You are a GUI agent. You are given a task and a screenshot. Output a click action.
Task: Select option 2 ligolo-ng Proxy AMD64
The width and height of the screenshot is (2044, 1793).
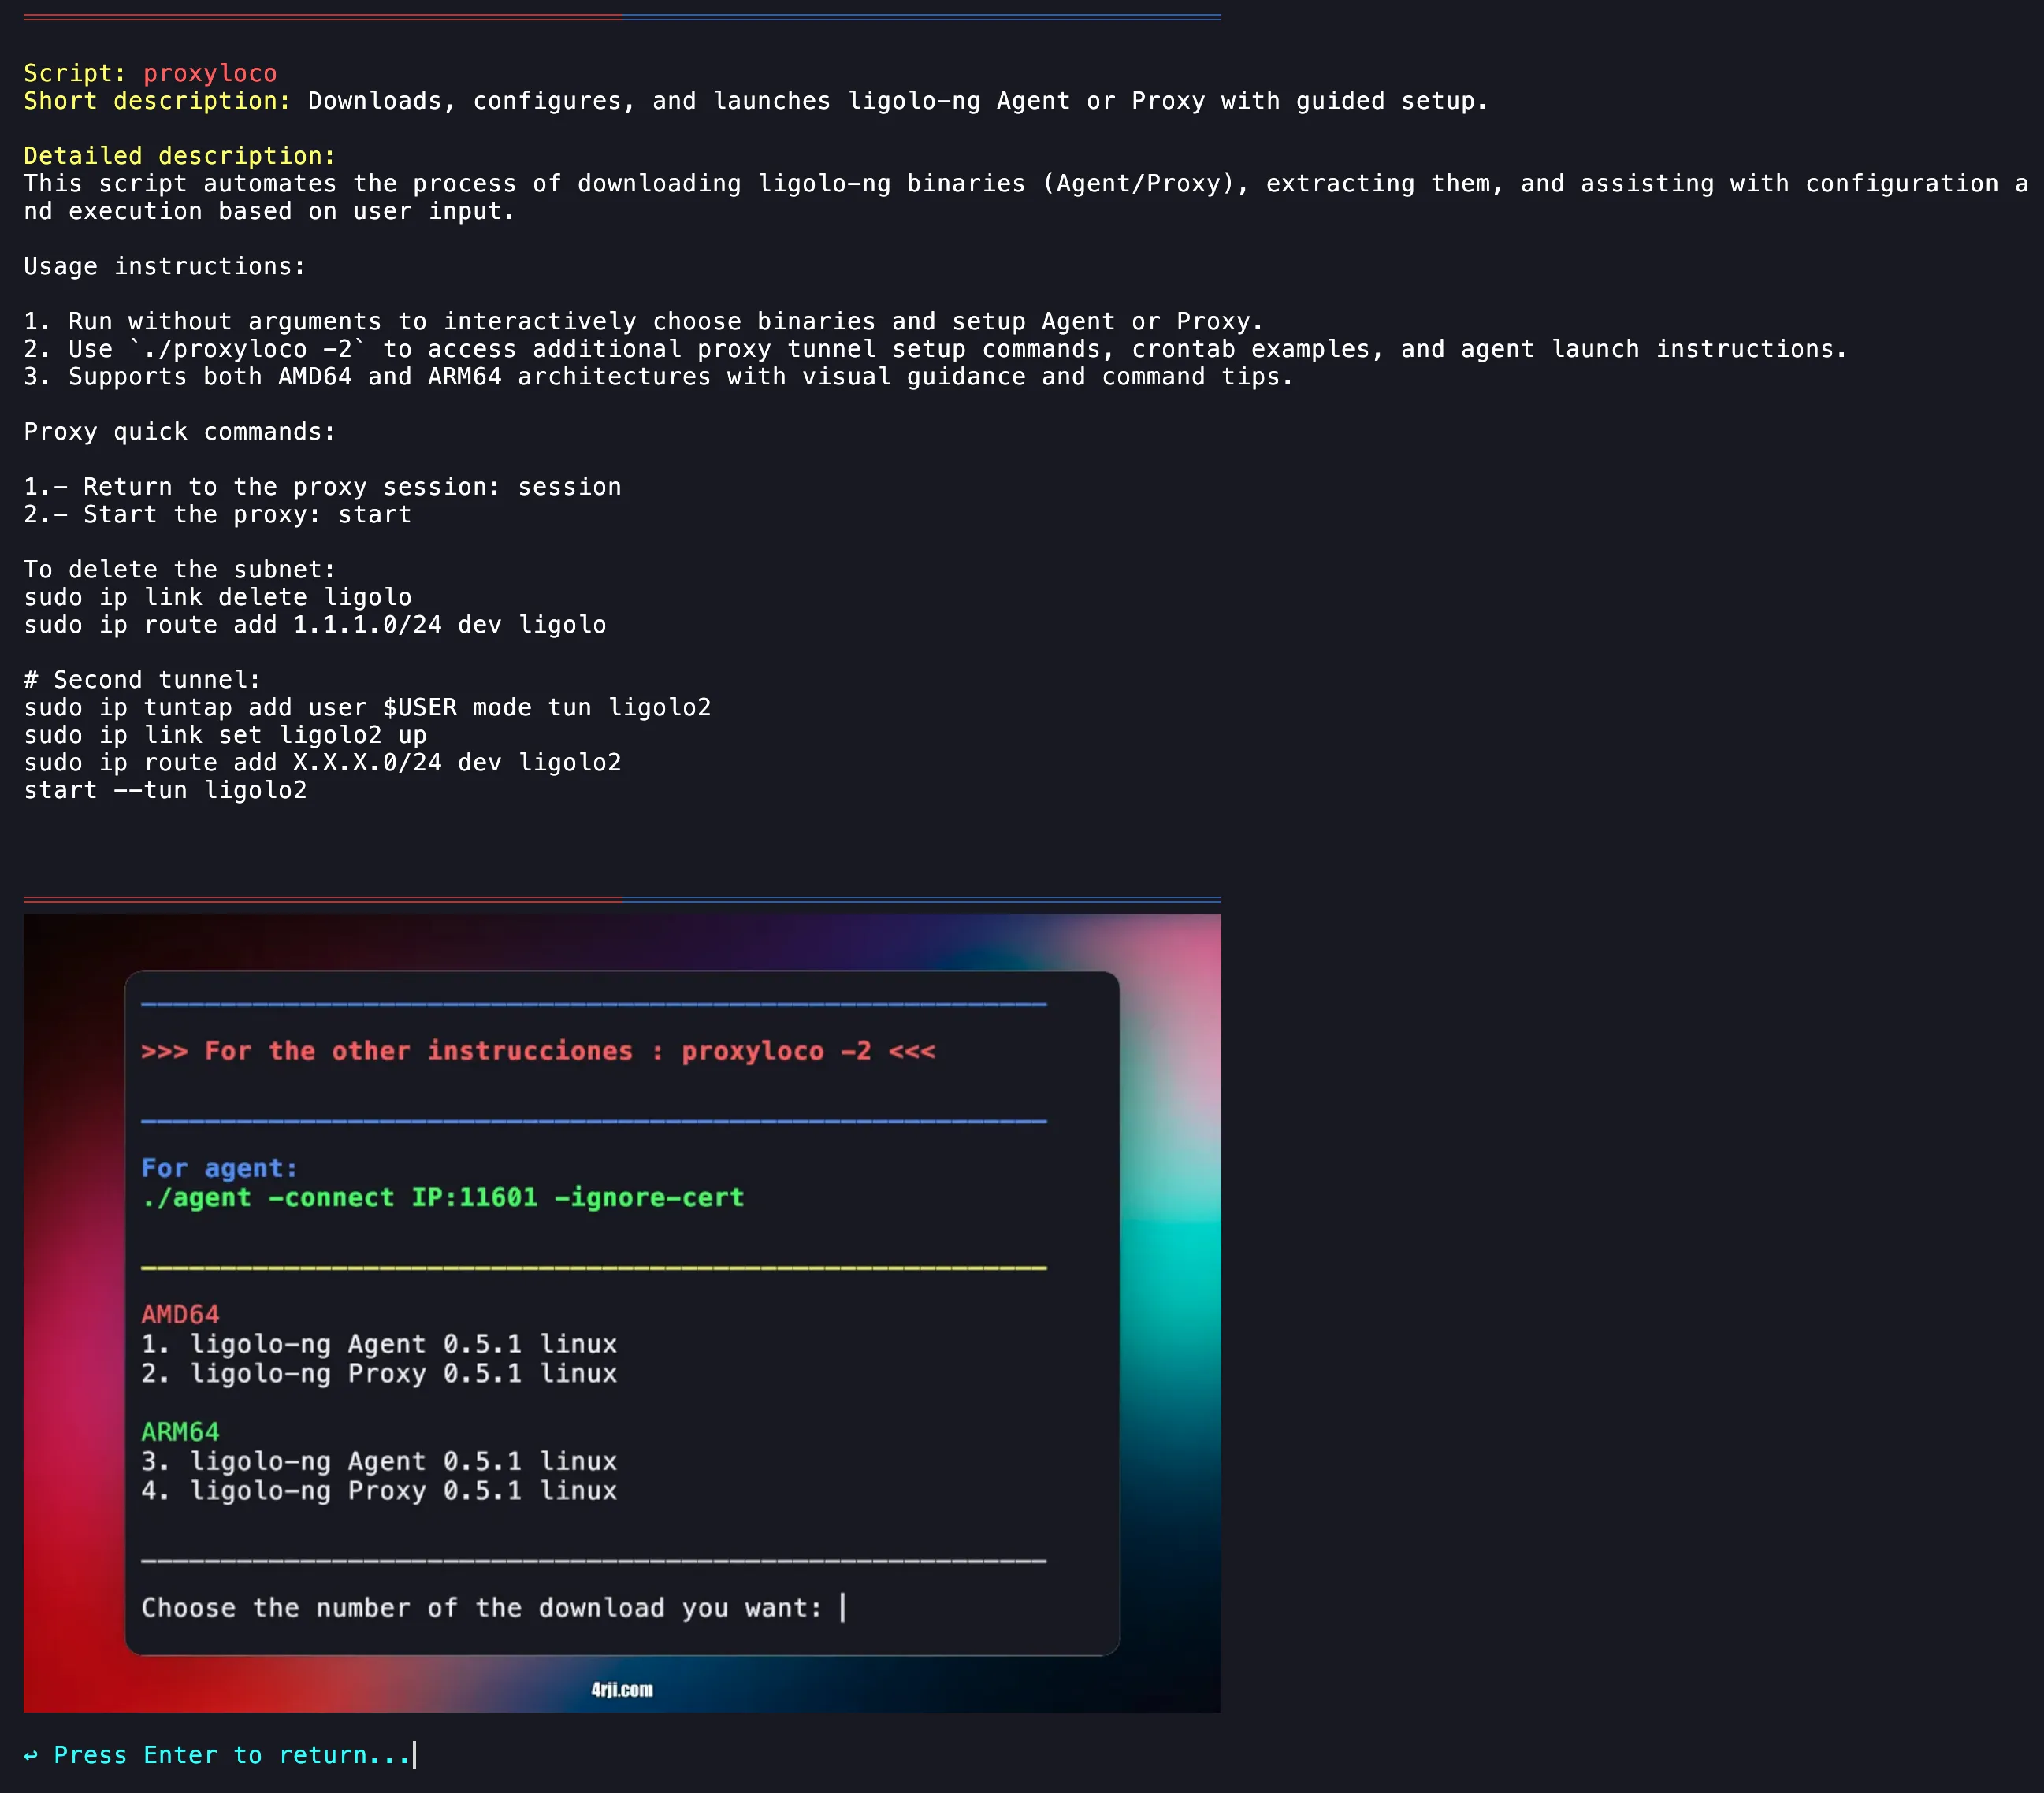pos(378,1374)
